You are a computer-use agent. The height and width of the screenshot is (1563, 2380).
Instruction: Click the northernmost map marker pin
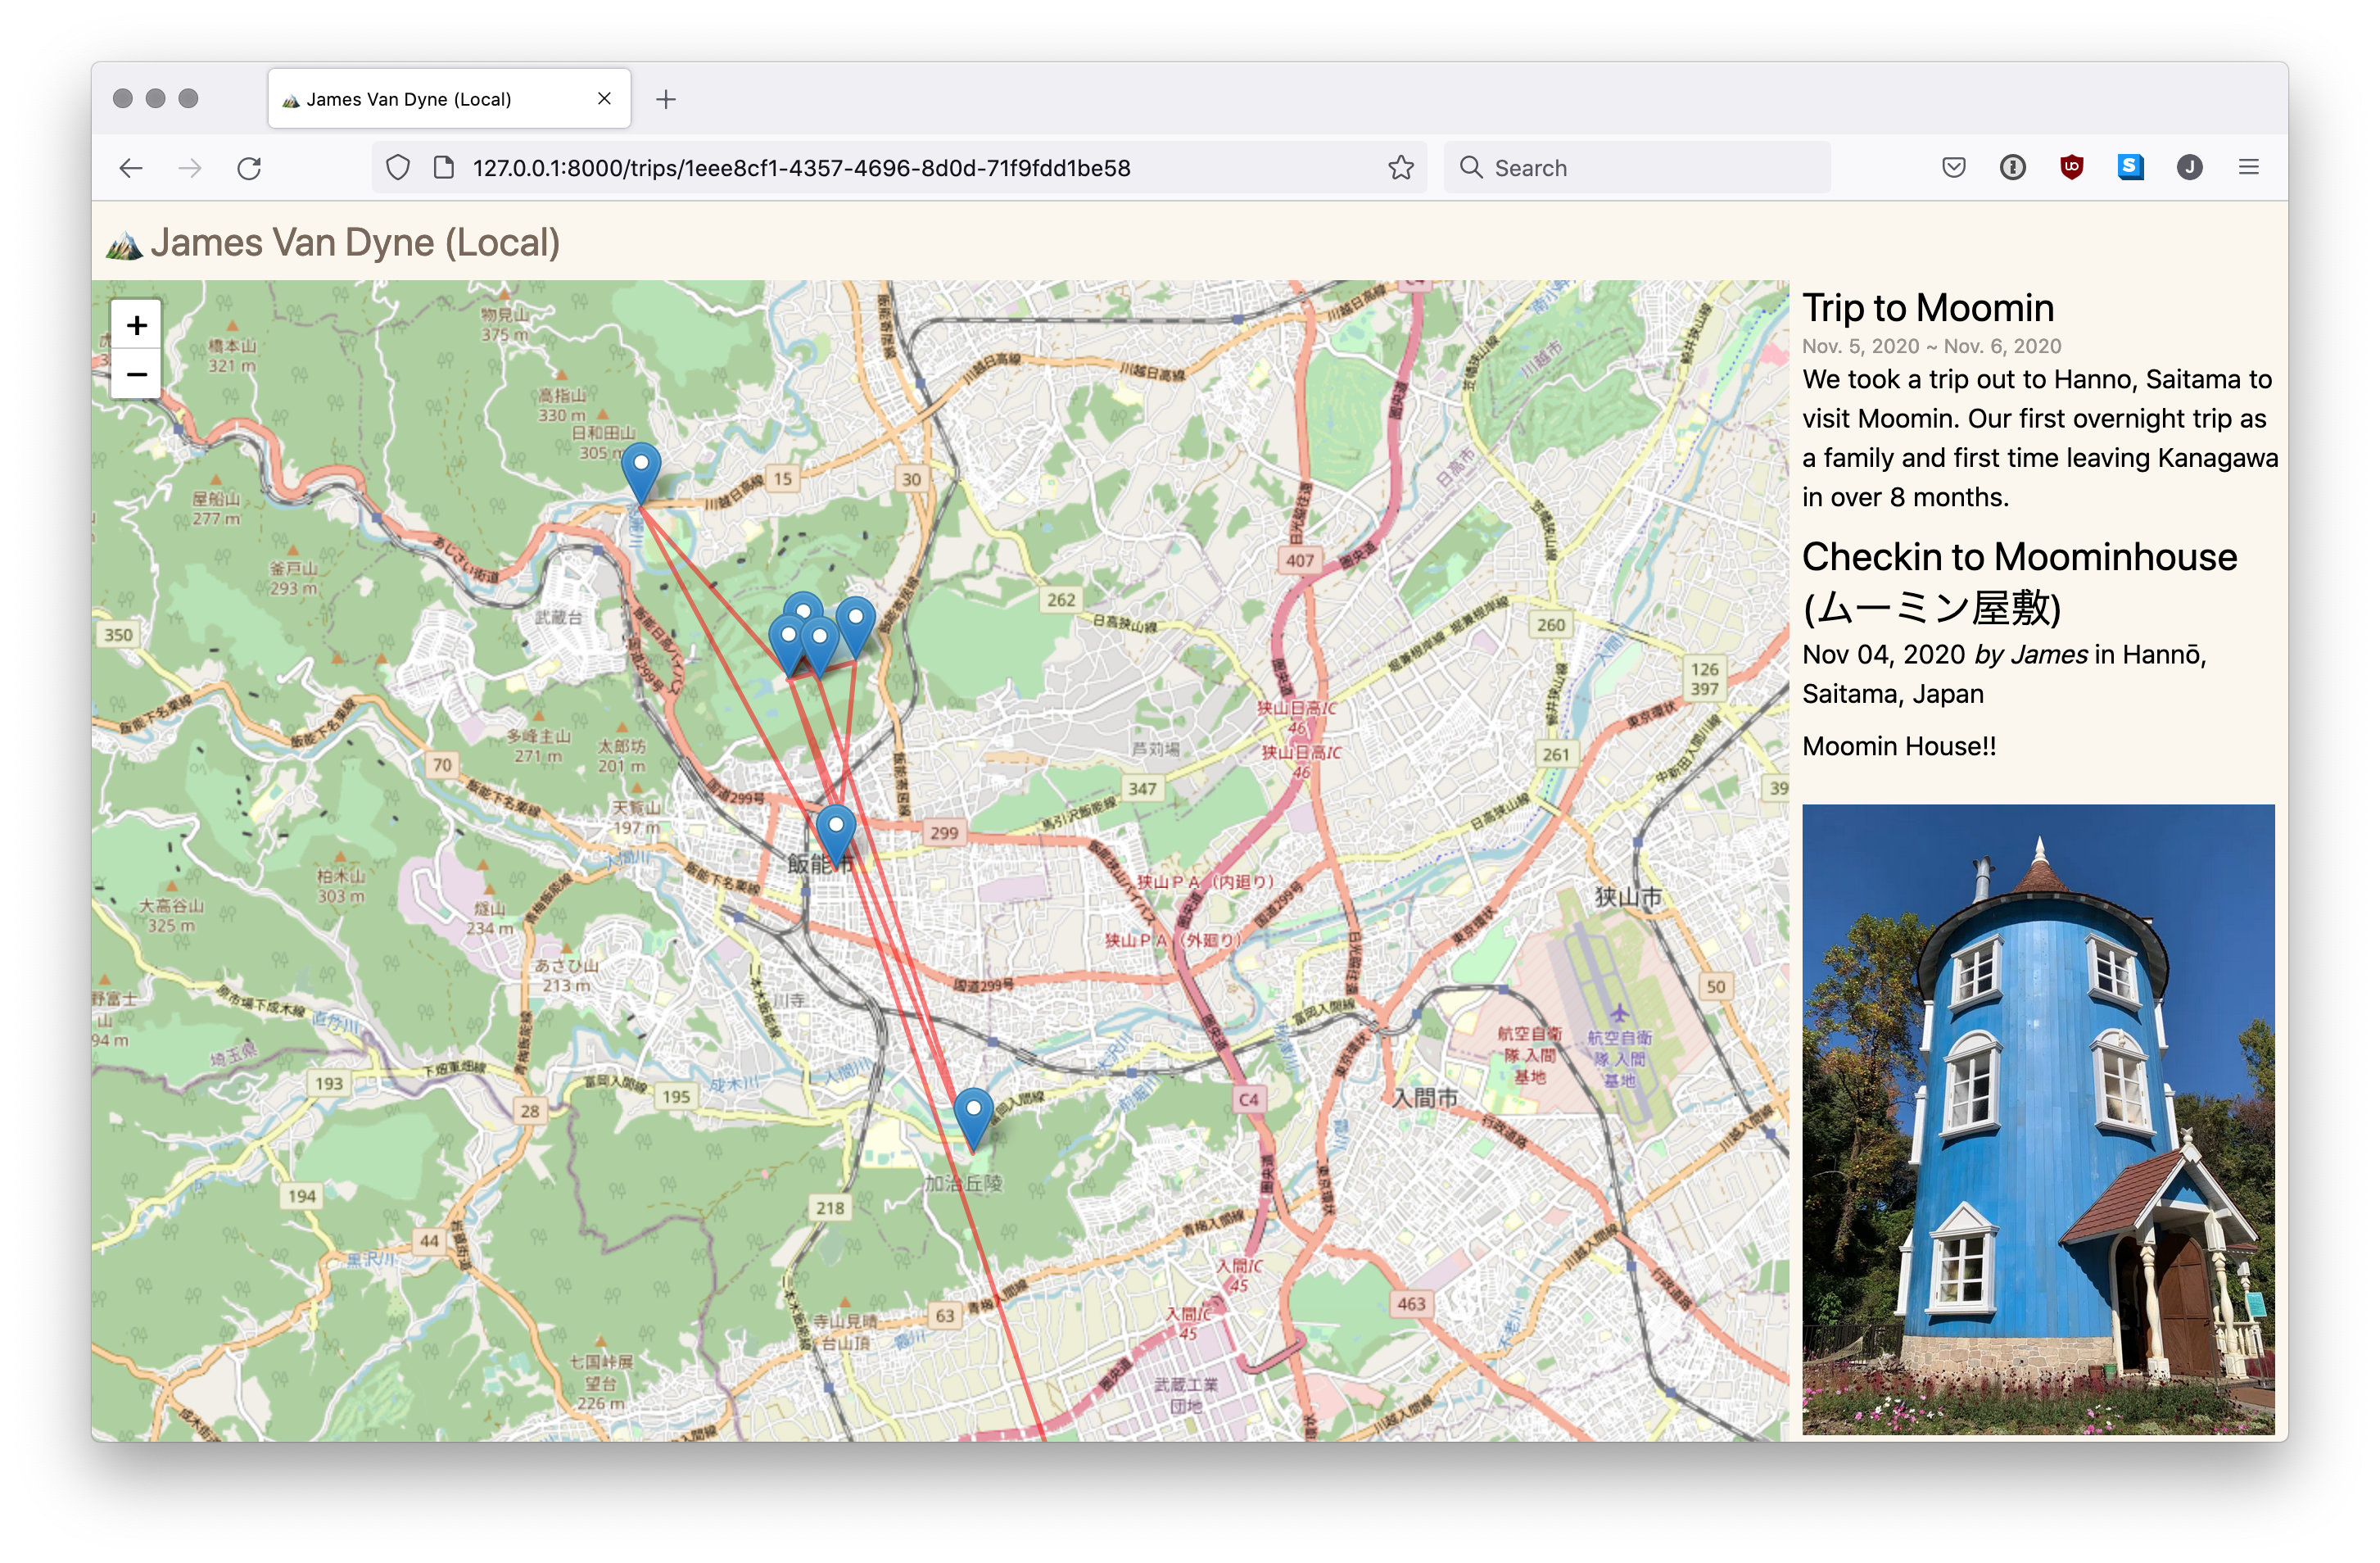641,470
